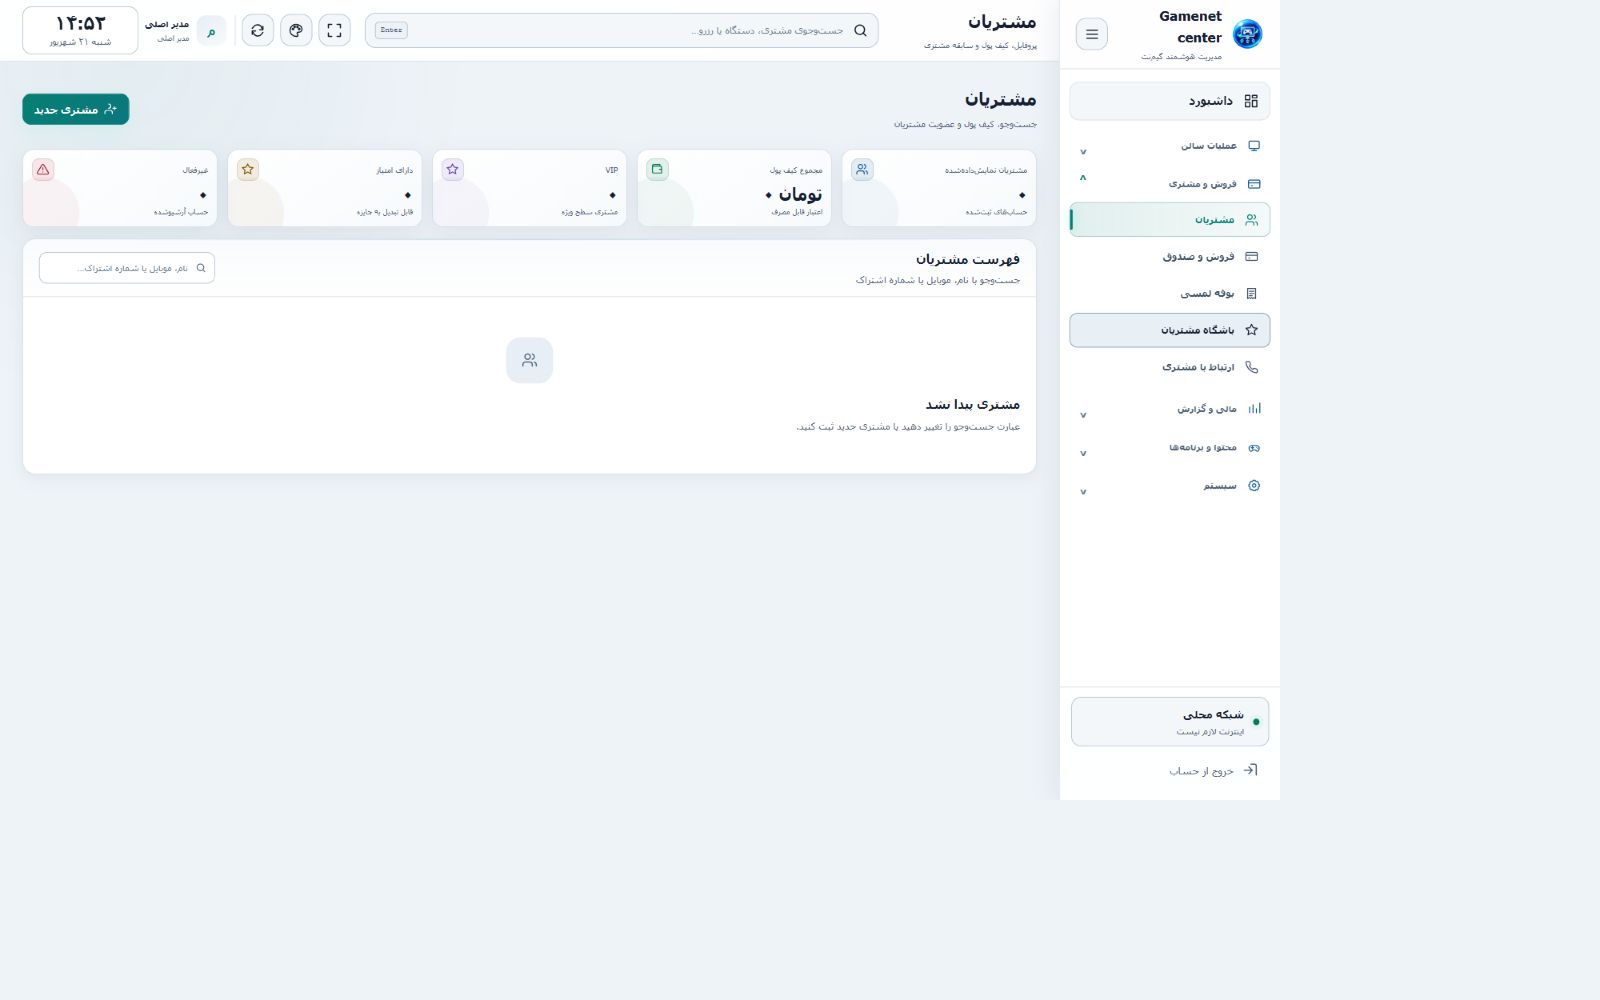Screen dimensions: 1600x1000
Task: Open the داشبورد menu item
Action: pyautogui.click(x=1170, y=101)
